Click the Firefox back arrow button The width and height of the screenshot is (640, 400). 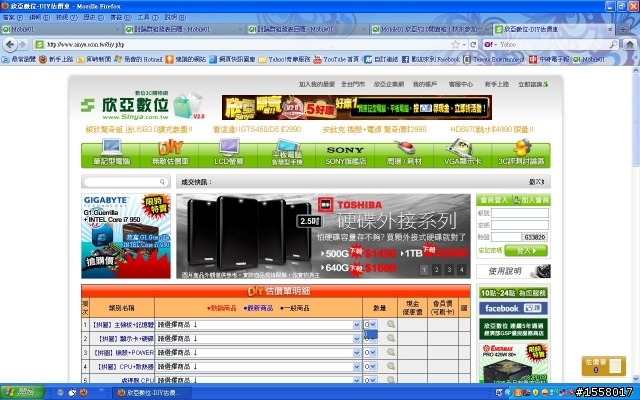tap(10, 44)
